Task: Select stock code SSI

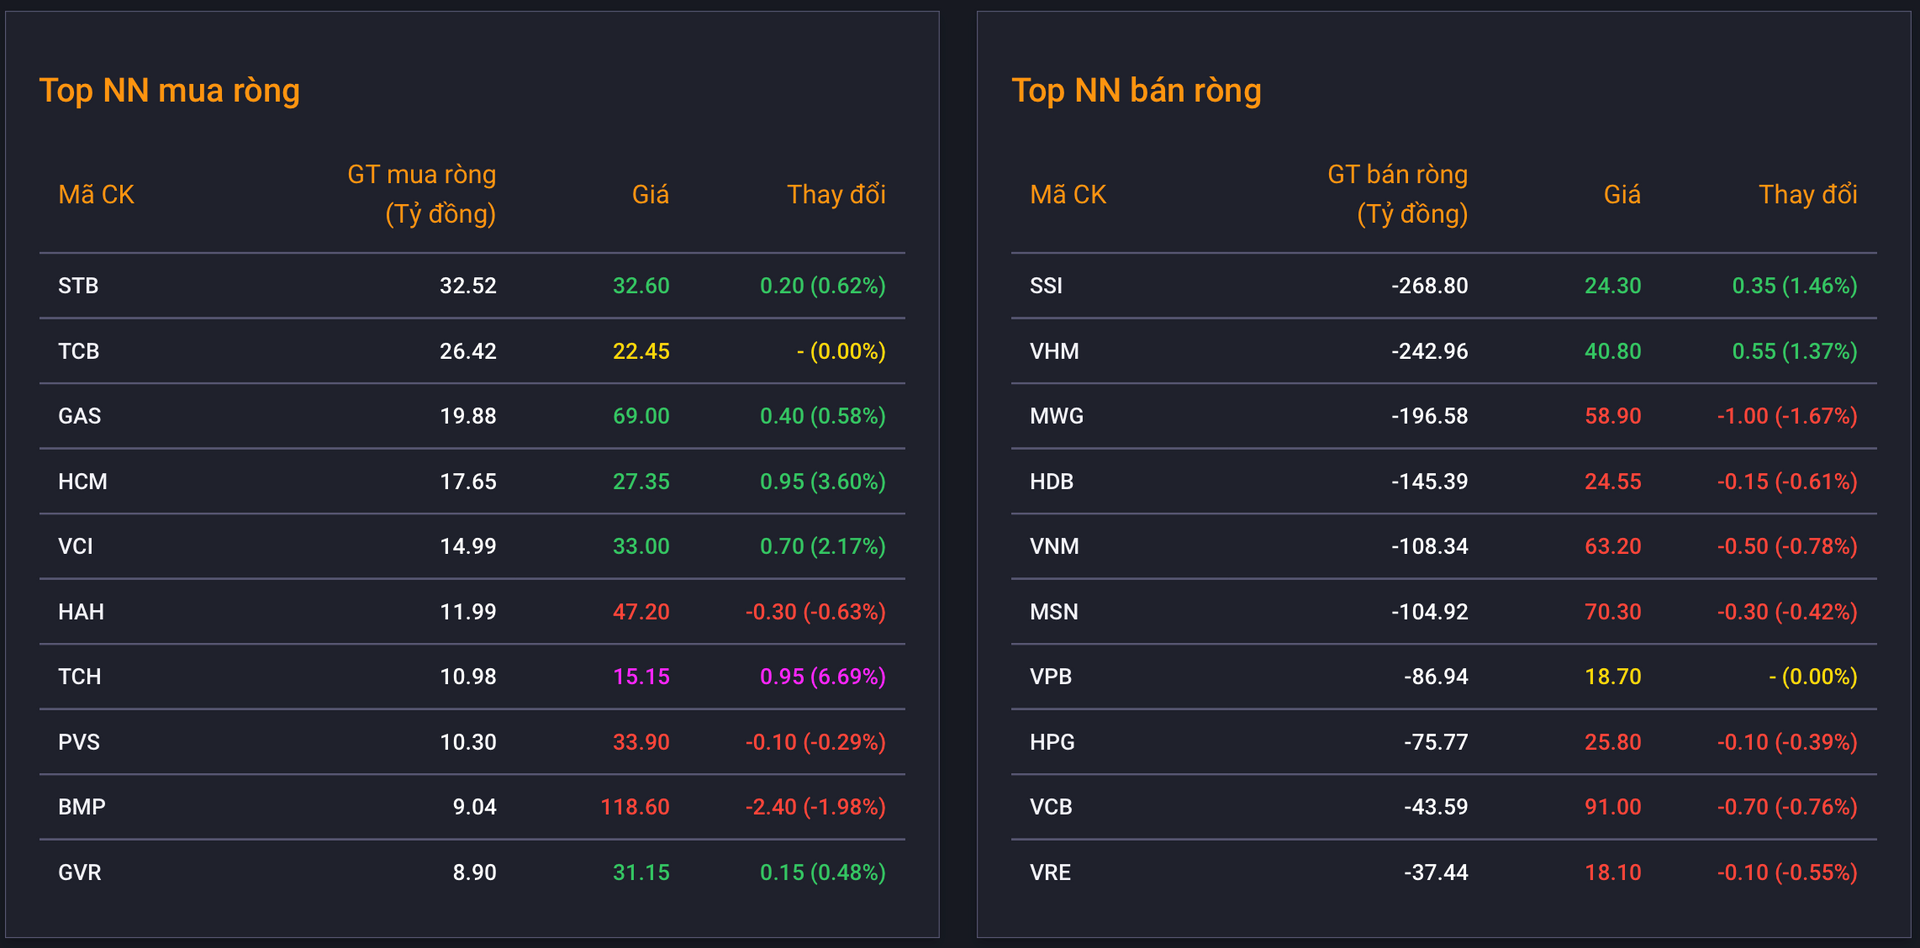Action: point(1046,286)
